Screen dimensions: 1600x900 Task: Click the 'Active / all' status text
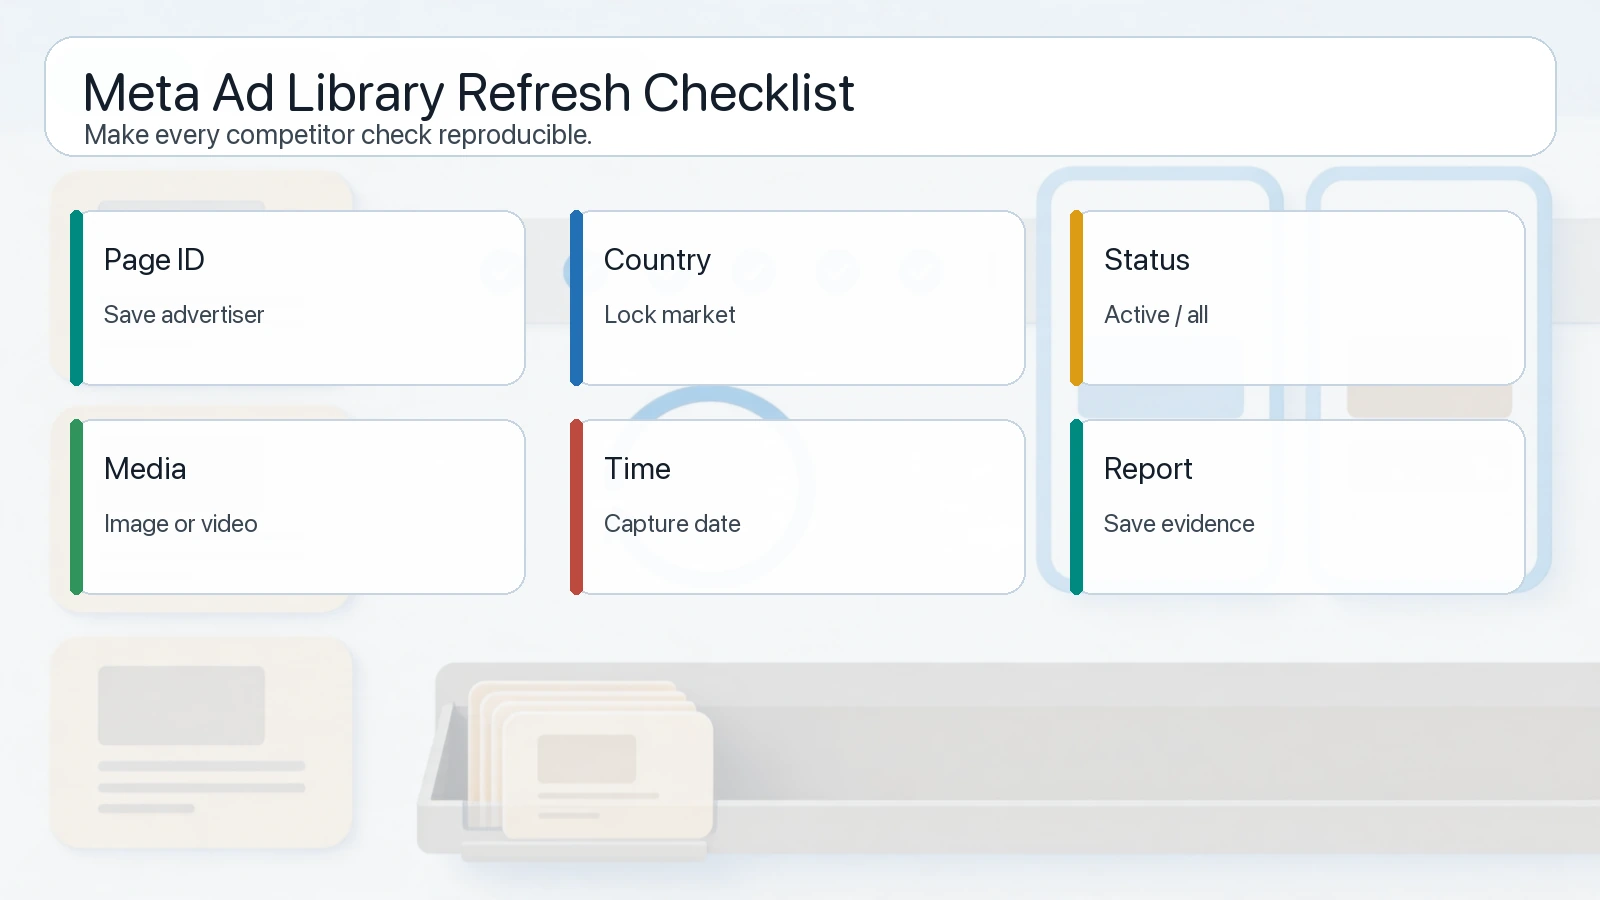click(1156, 315)
